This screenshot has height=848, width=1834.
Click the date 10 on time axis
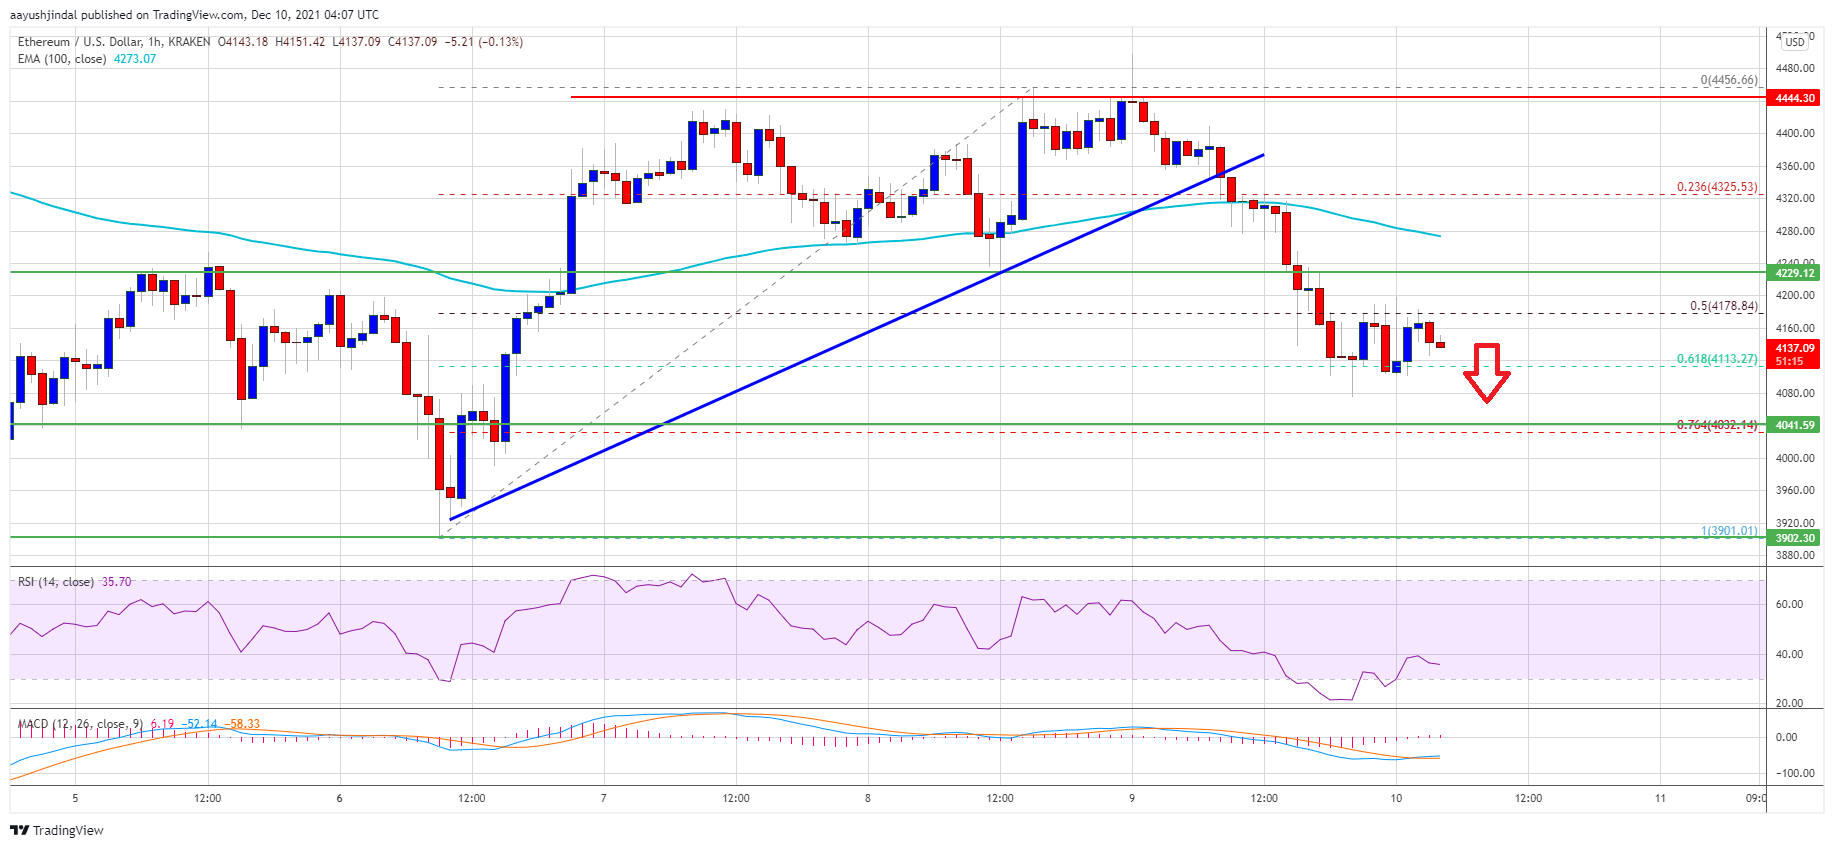tap(1396, 798)
